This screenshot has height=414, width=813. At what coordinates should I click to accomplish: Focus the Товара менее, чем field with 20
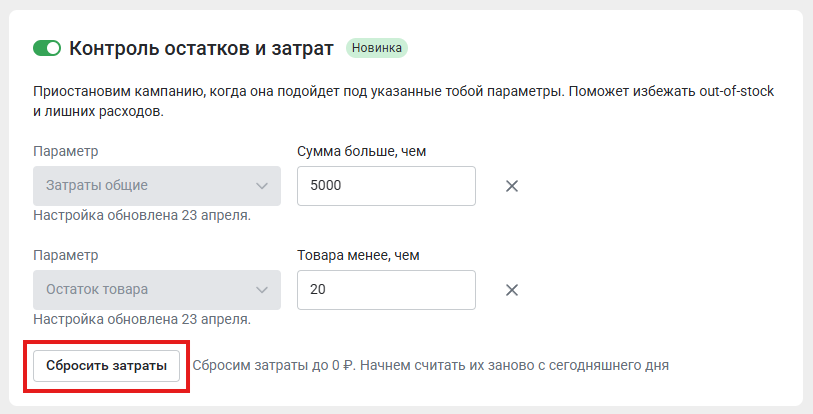point(386,289)
